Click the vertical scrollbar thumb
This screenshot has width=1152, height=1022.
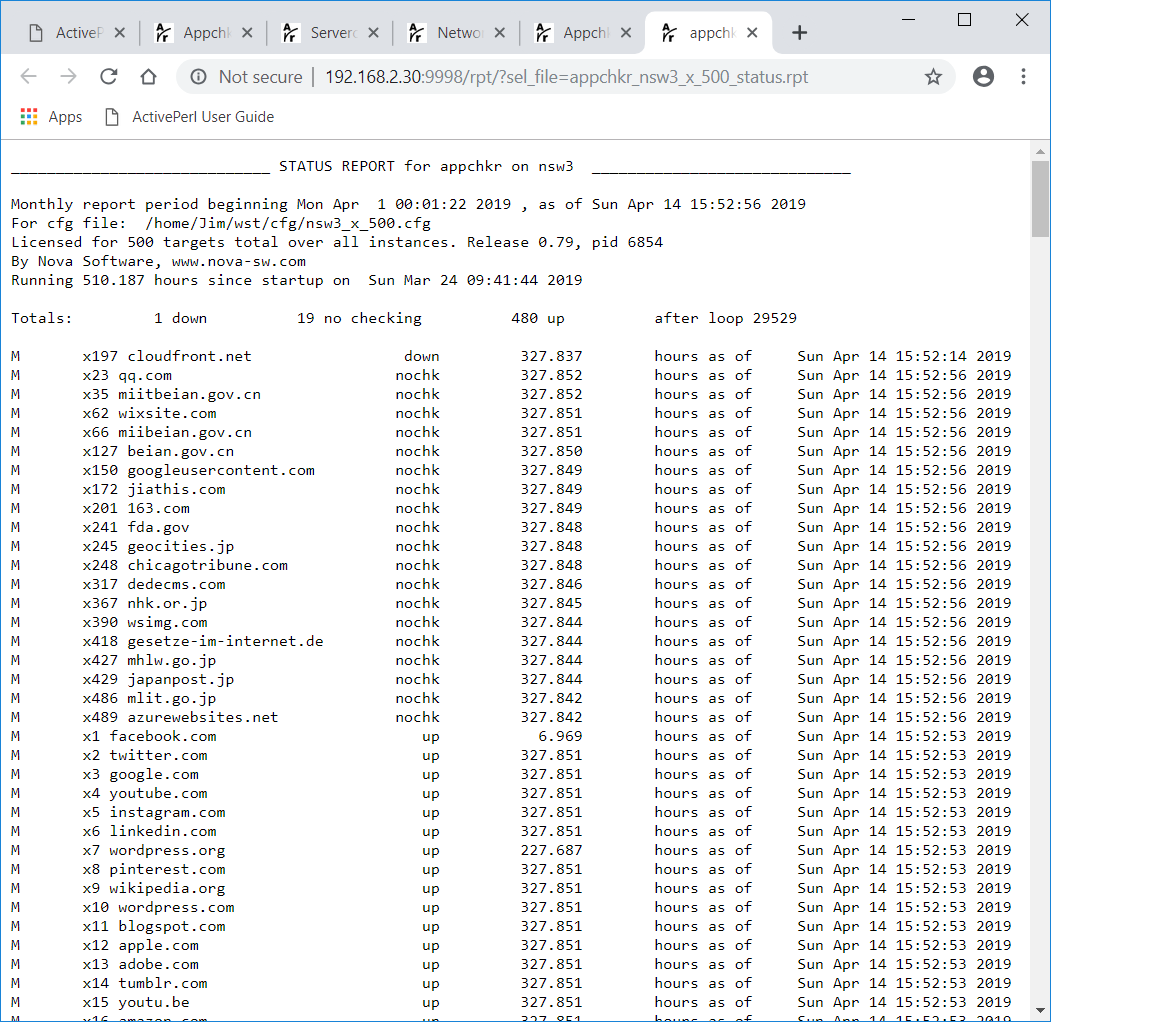[x=1040, y=198]
